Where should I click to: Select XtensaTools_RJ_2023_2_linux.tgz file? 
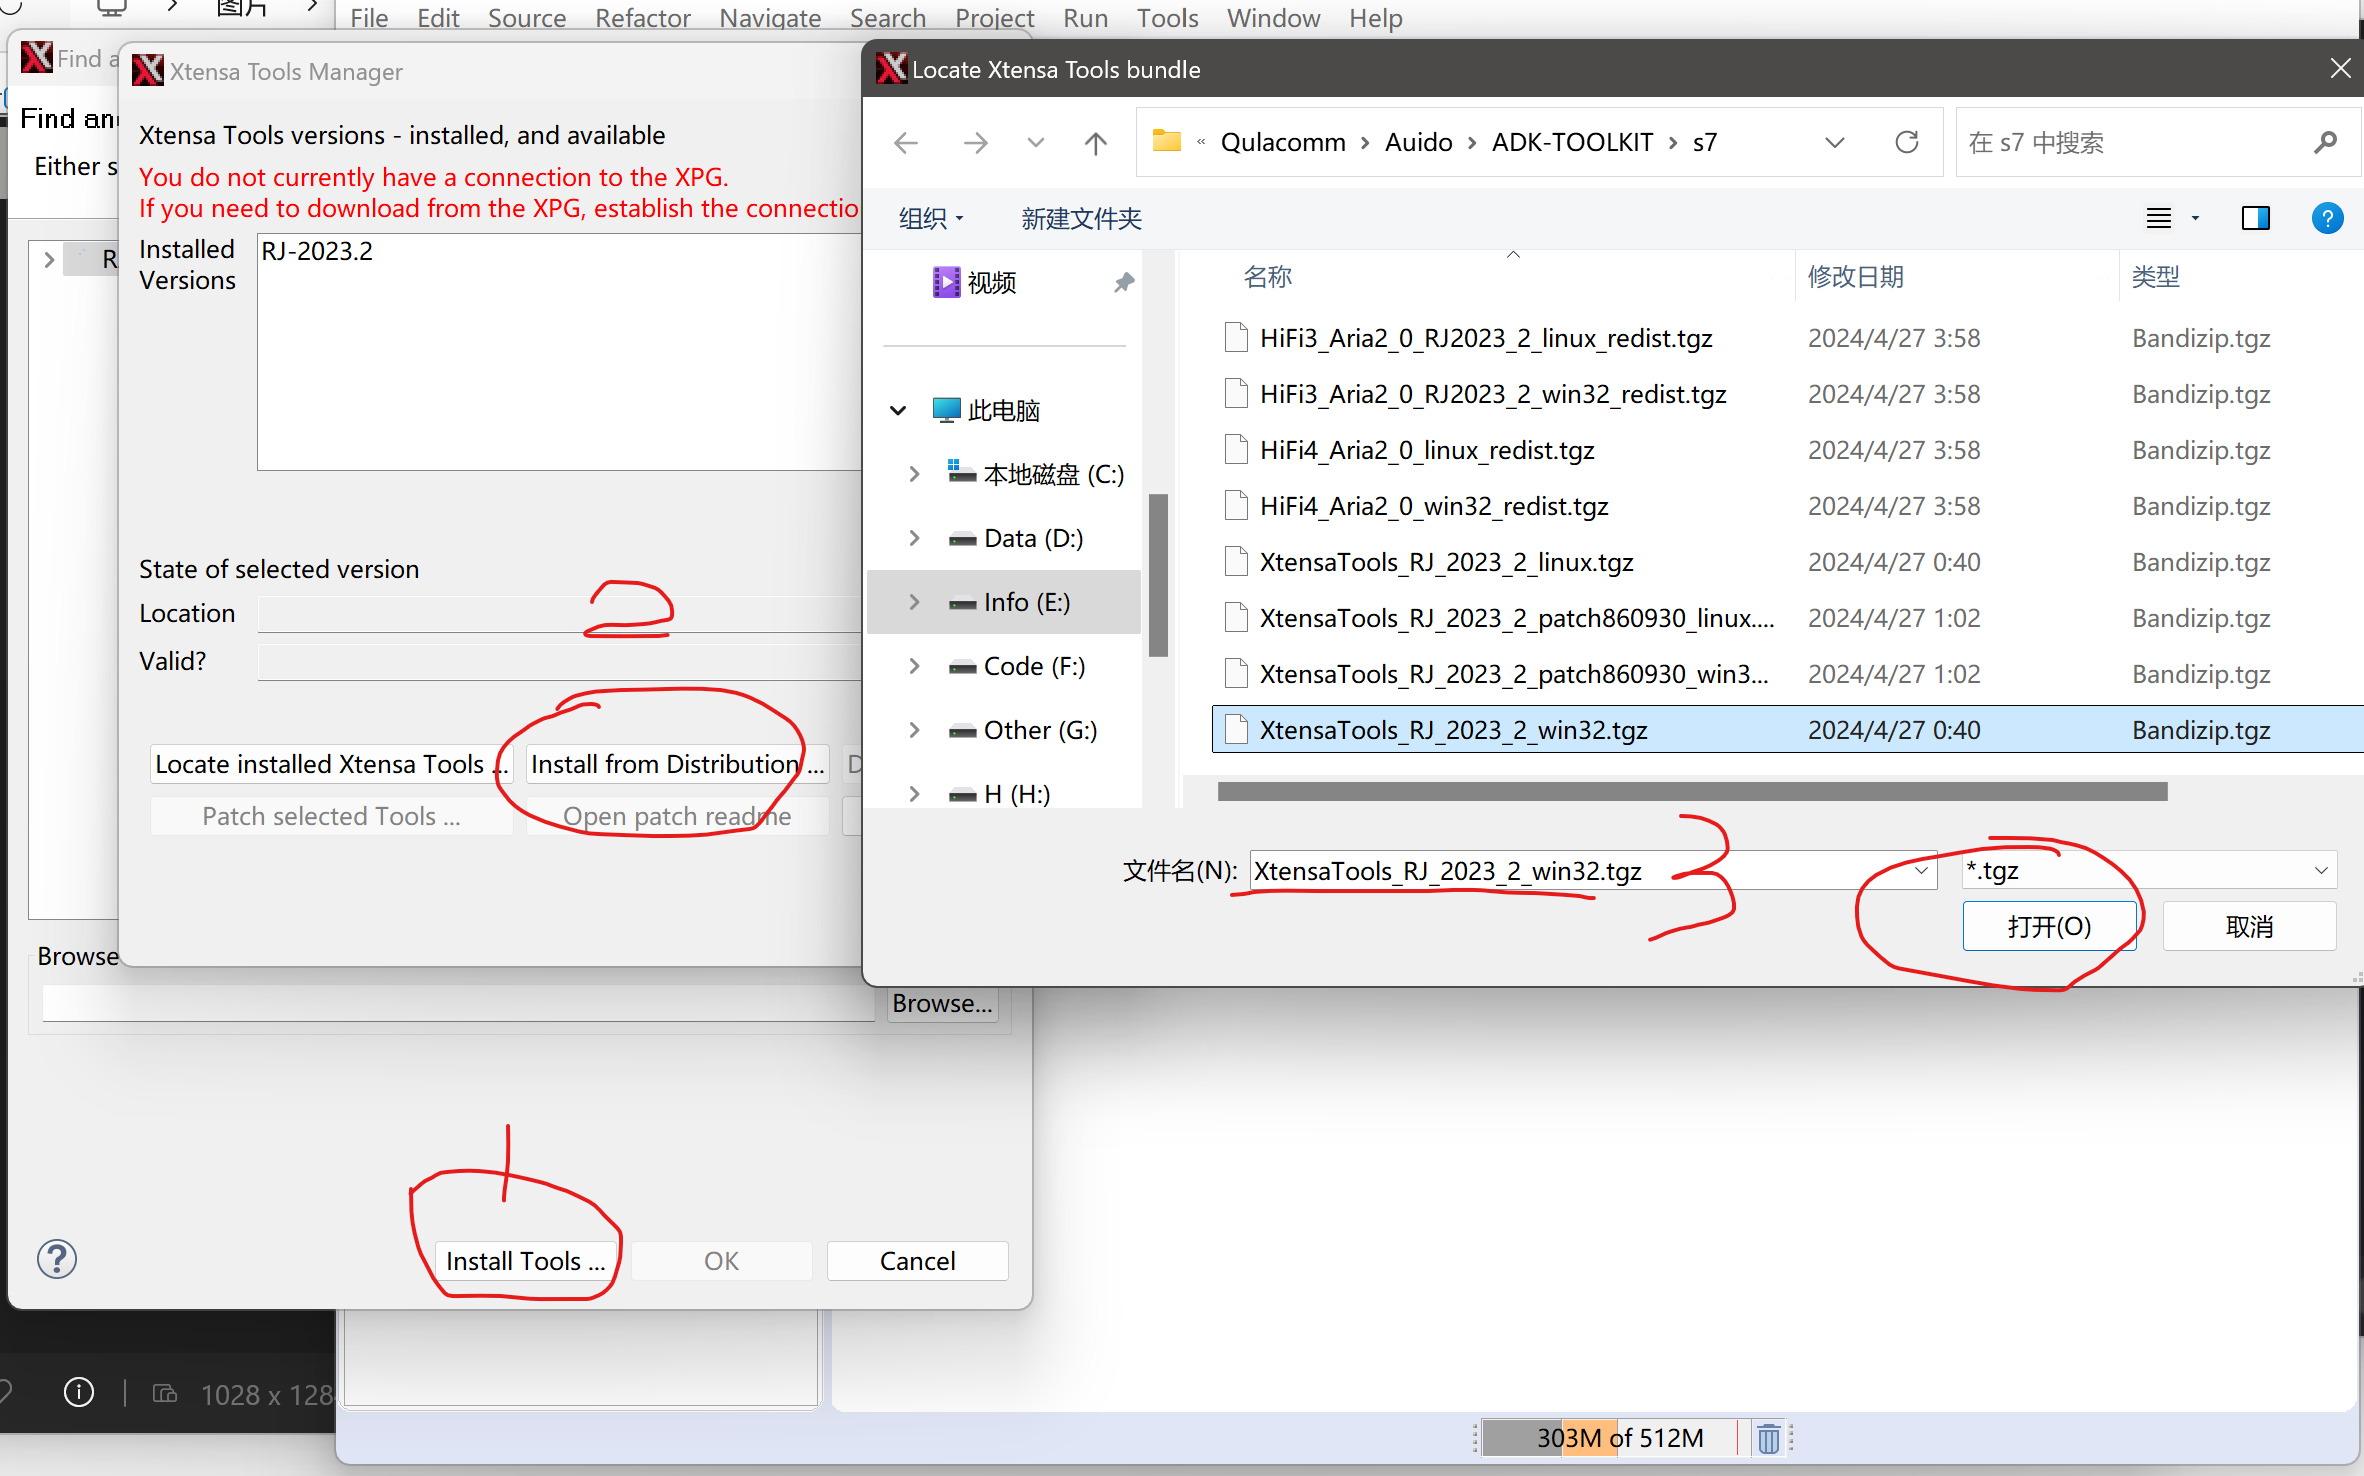click(1446, 563)
